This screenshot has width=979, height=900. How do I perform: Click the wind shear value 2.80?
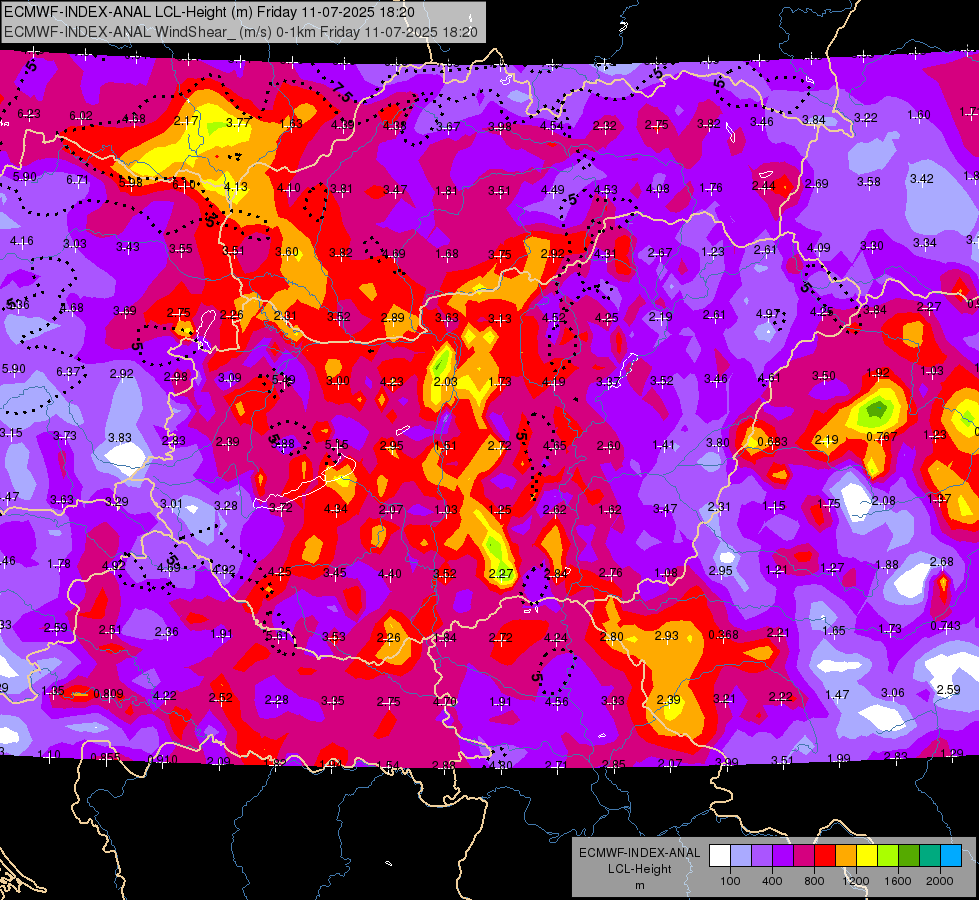click(611, 636)
